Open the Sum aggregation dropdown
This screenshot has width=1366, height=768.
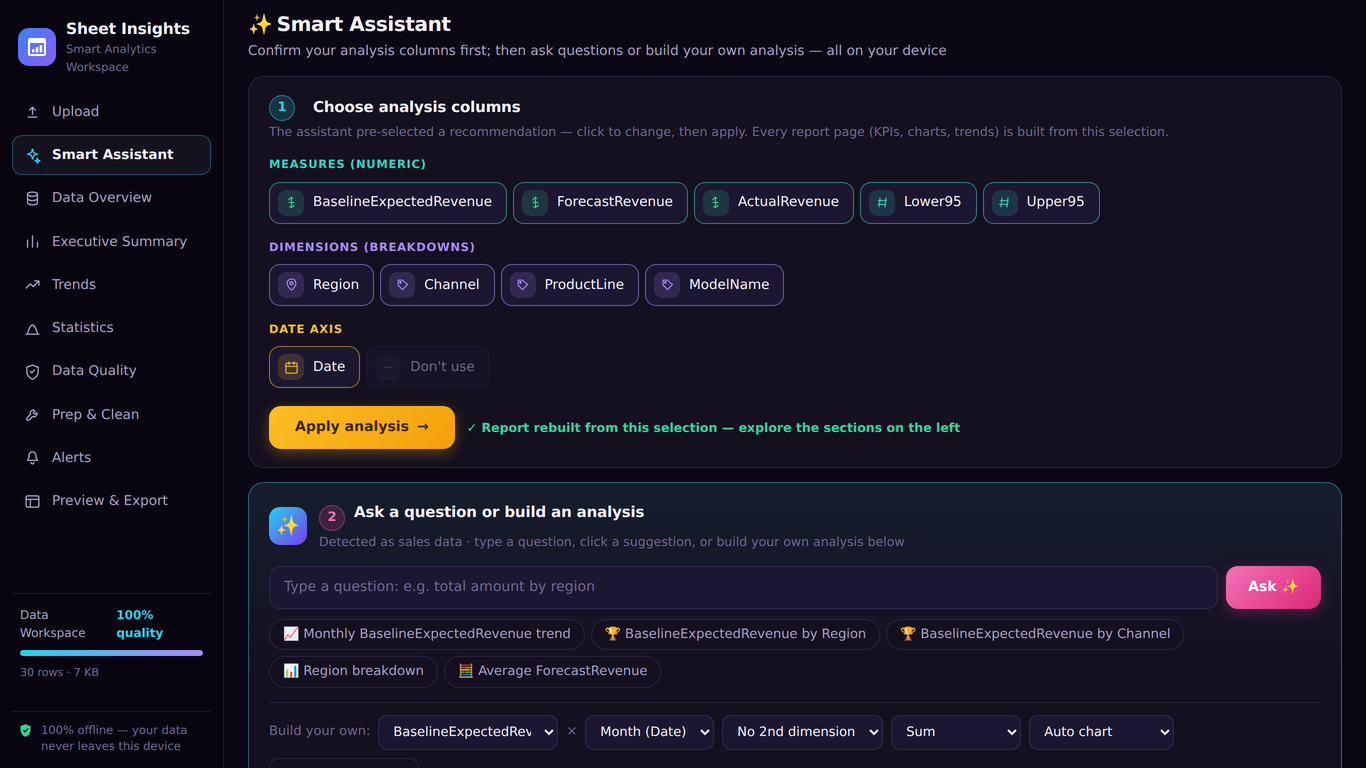click(x=955, y=732)
